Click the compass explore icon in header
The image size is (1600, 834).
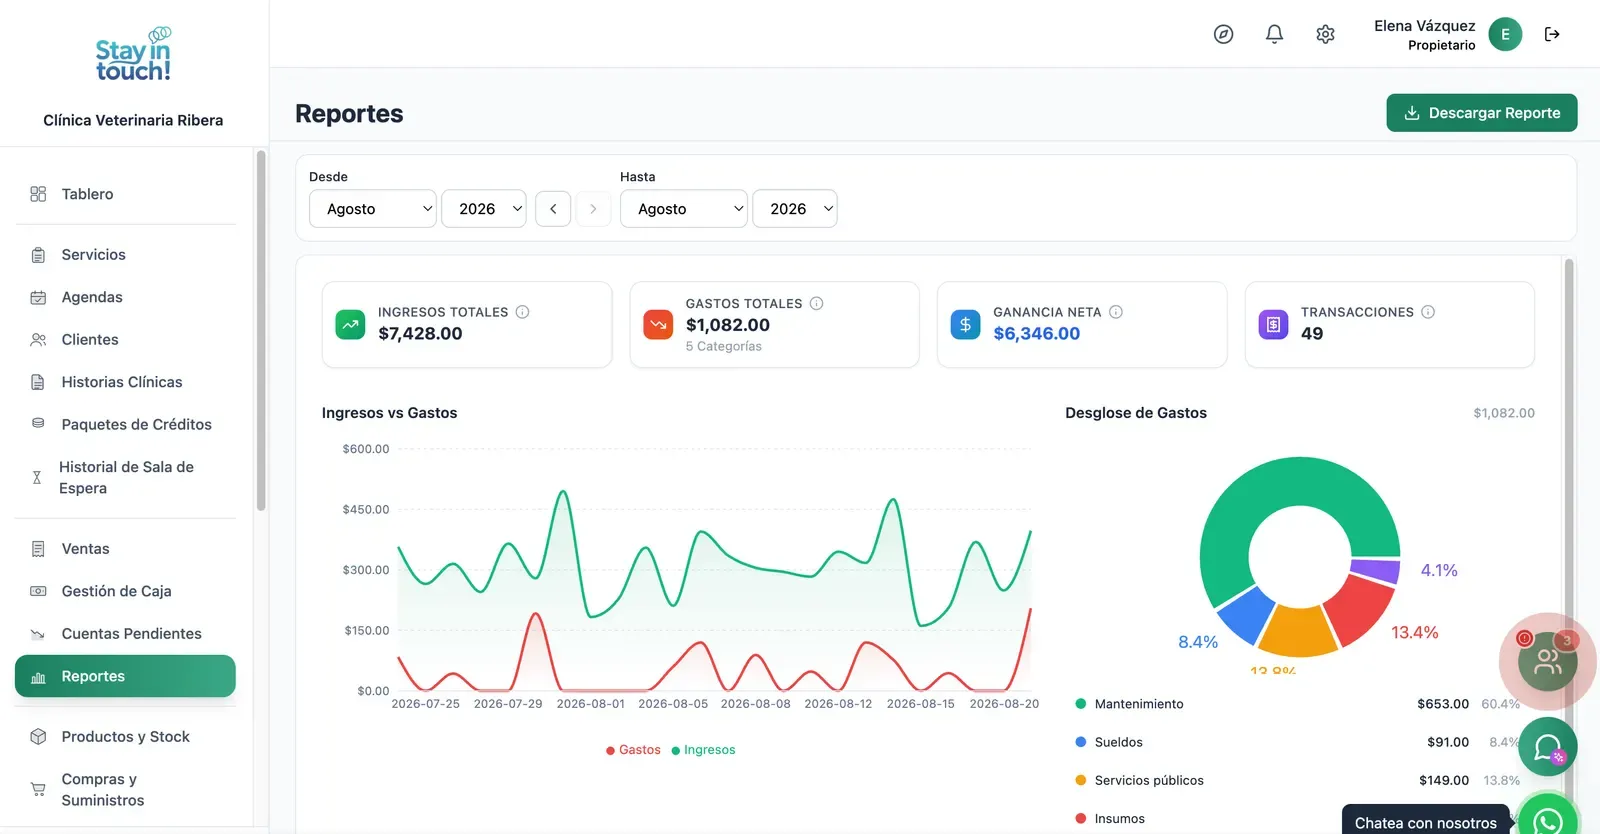[1223, 34]
